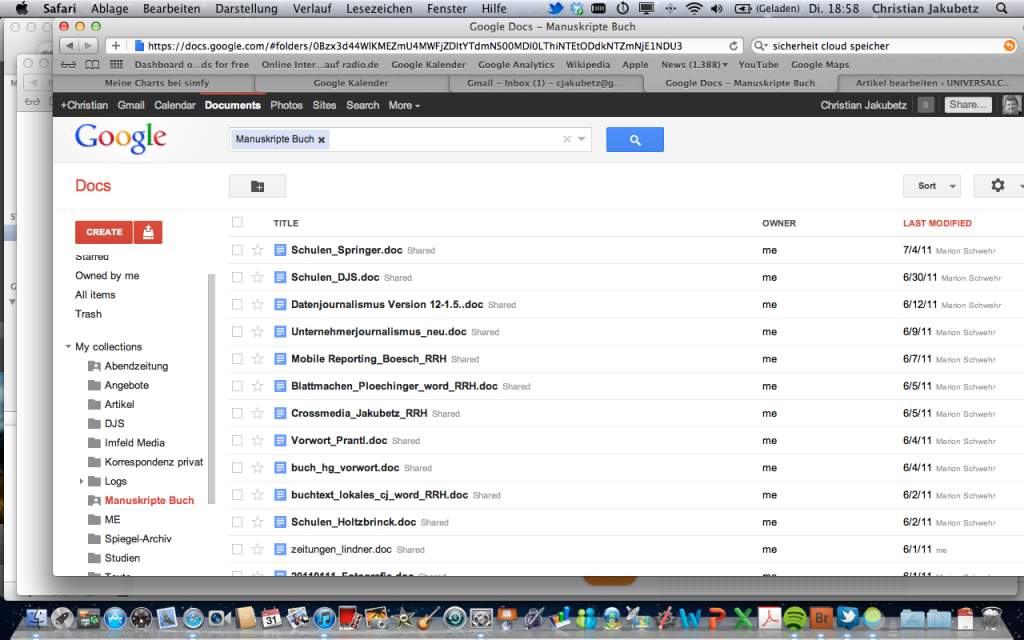Screen dimensions: 1024x640
Task: Launch Adobe Bridge from the dock
Action: [x=821, y=618]
